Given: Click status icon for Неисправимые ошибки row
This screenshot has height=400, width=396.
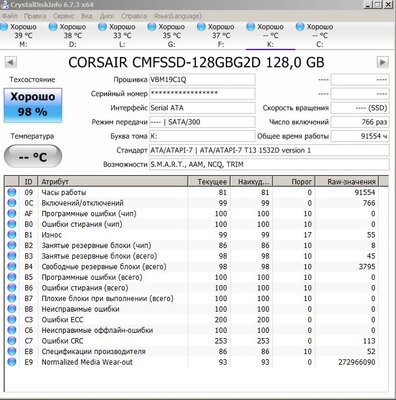Looking at the screenshot, I should click(x=12, y=309).
